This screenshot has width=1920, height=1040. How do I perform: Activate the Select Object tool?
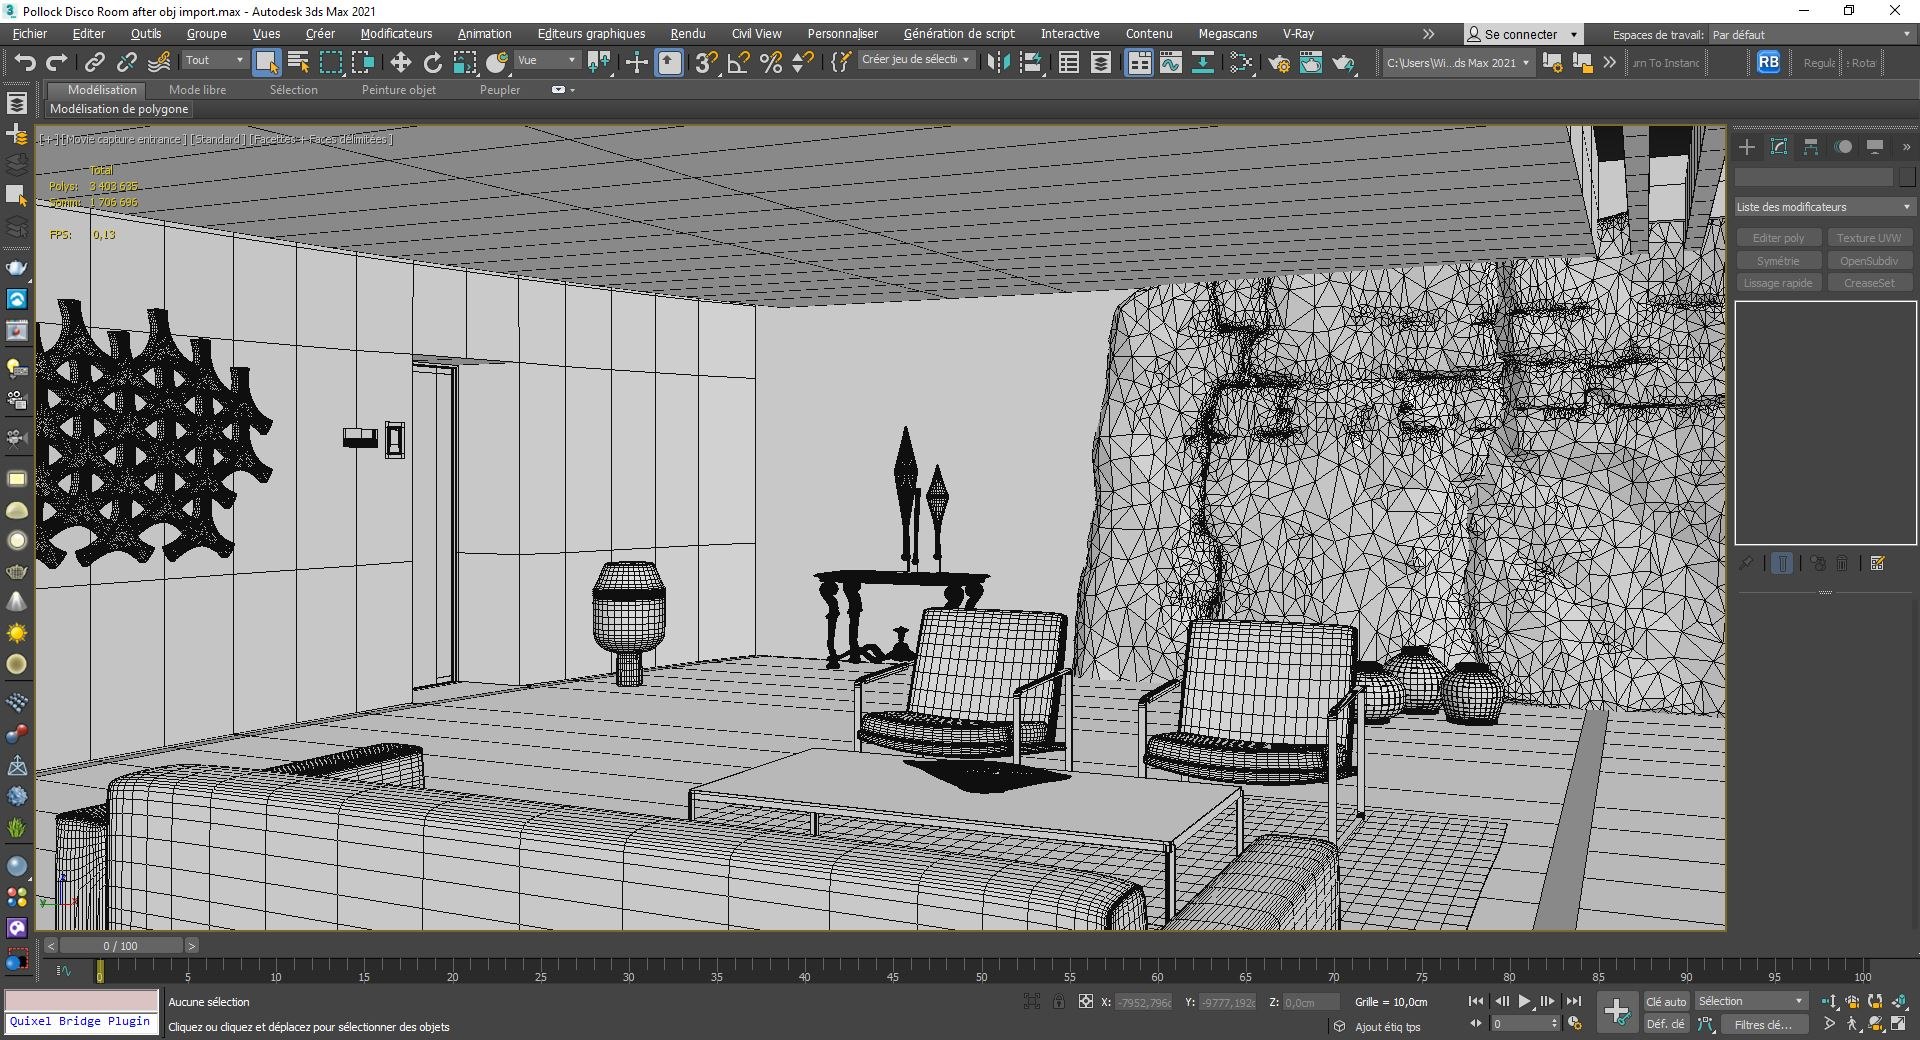pos(266,63)
